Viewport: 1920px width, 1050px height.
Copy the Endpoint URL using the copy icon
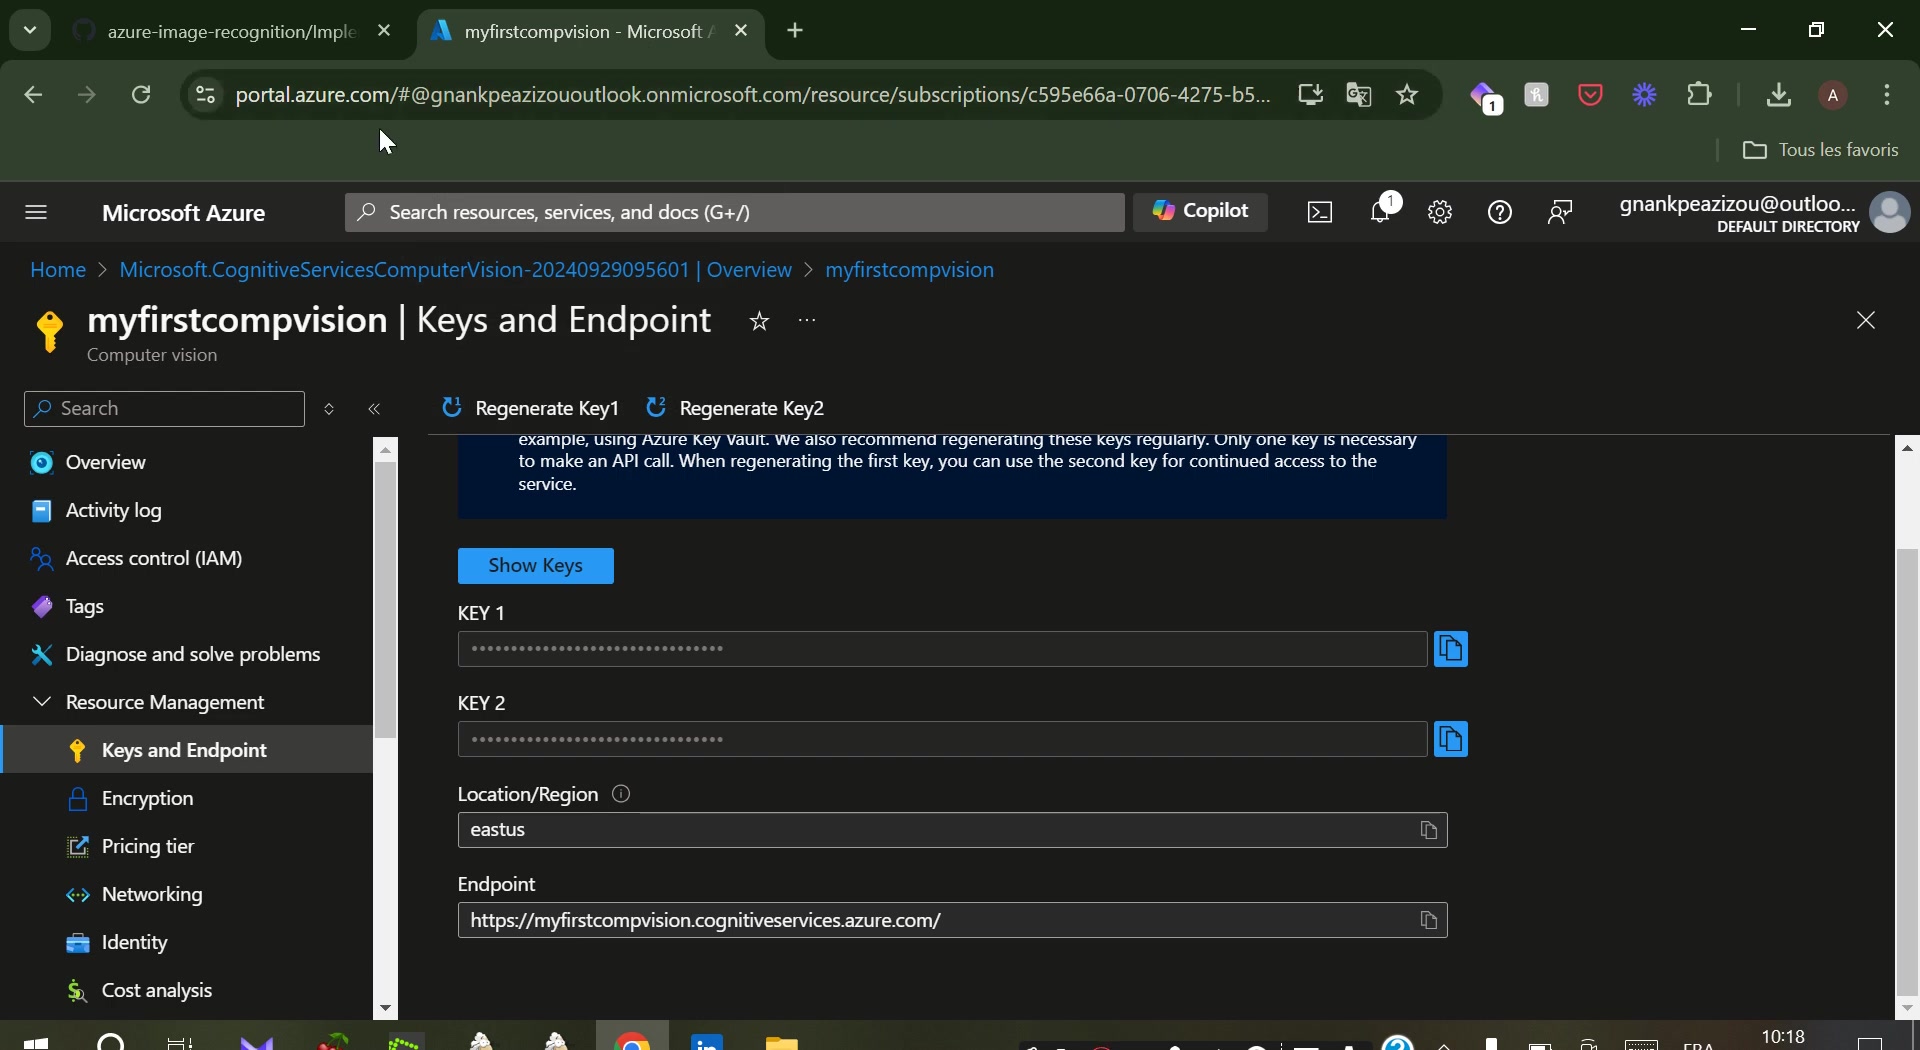pos(1429,920)
